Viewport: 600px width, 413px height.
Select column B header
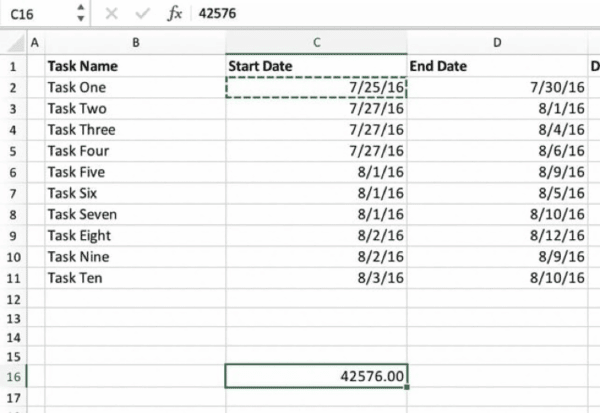[135, 43]
